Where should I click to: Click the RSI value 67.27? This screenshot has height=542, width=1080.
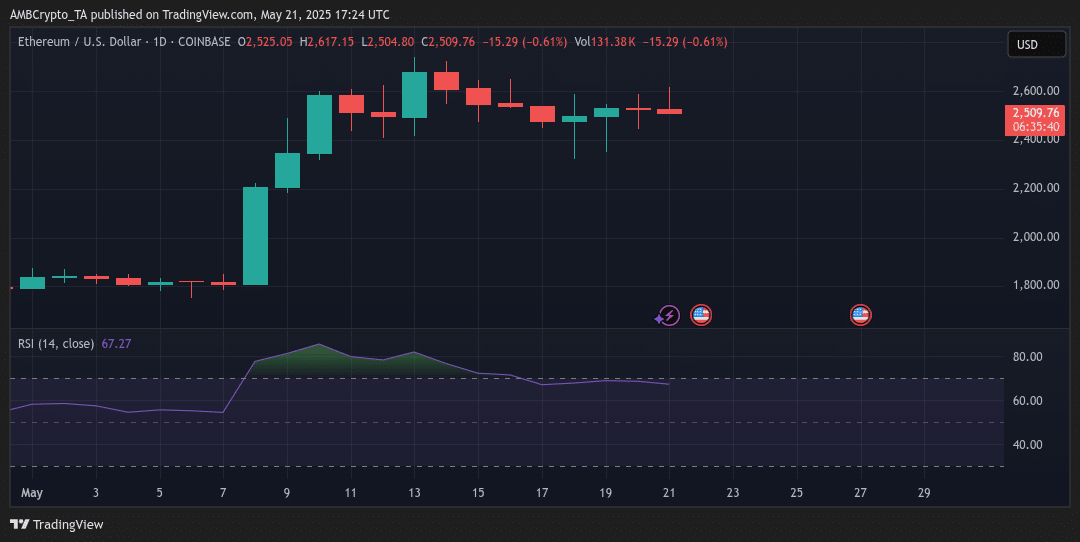point(116,344)
